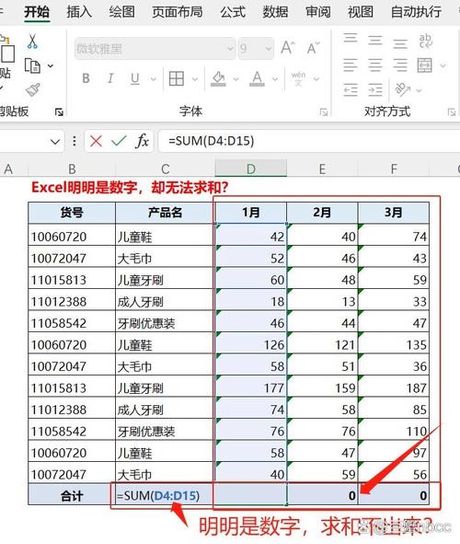
Task: Increase font size with larger A icon
Action: click(288, 48)
